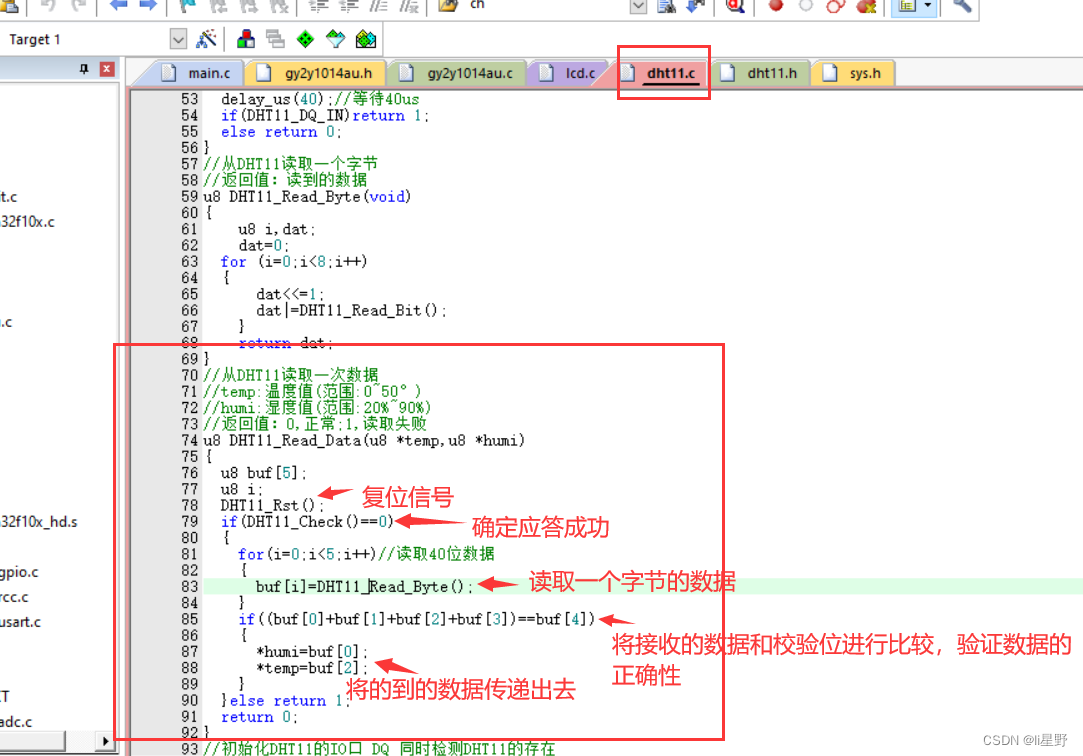The width and height of the screenshot is (1083, 756).
Task: Open the lcd.c editor tab
Action: click(x=579, y=73)
